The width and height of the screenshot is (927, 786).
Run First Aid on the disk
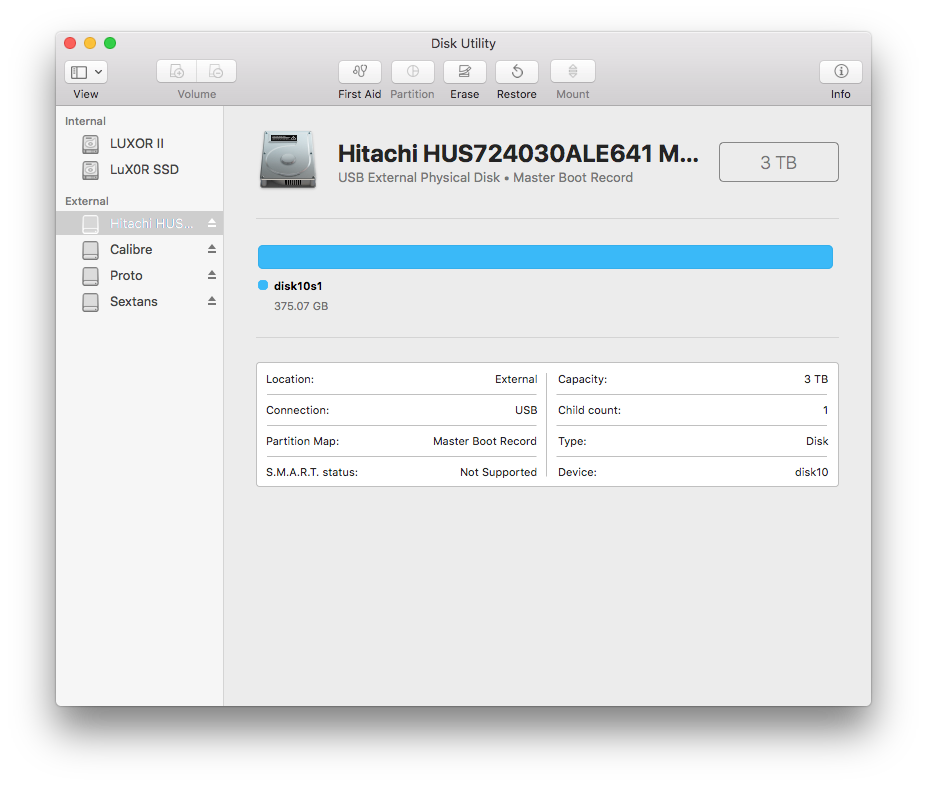pos(359,72)
